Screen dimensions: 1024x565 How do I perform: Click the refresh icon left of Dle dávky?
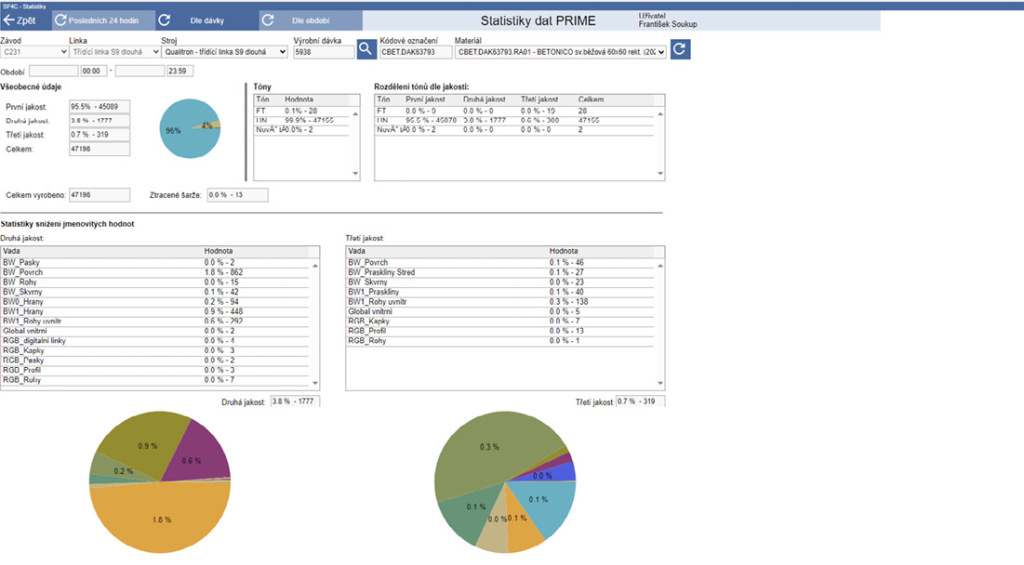point(165,20)
